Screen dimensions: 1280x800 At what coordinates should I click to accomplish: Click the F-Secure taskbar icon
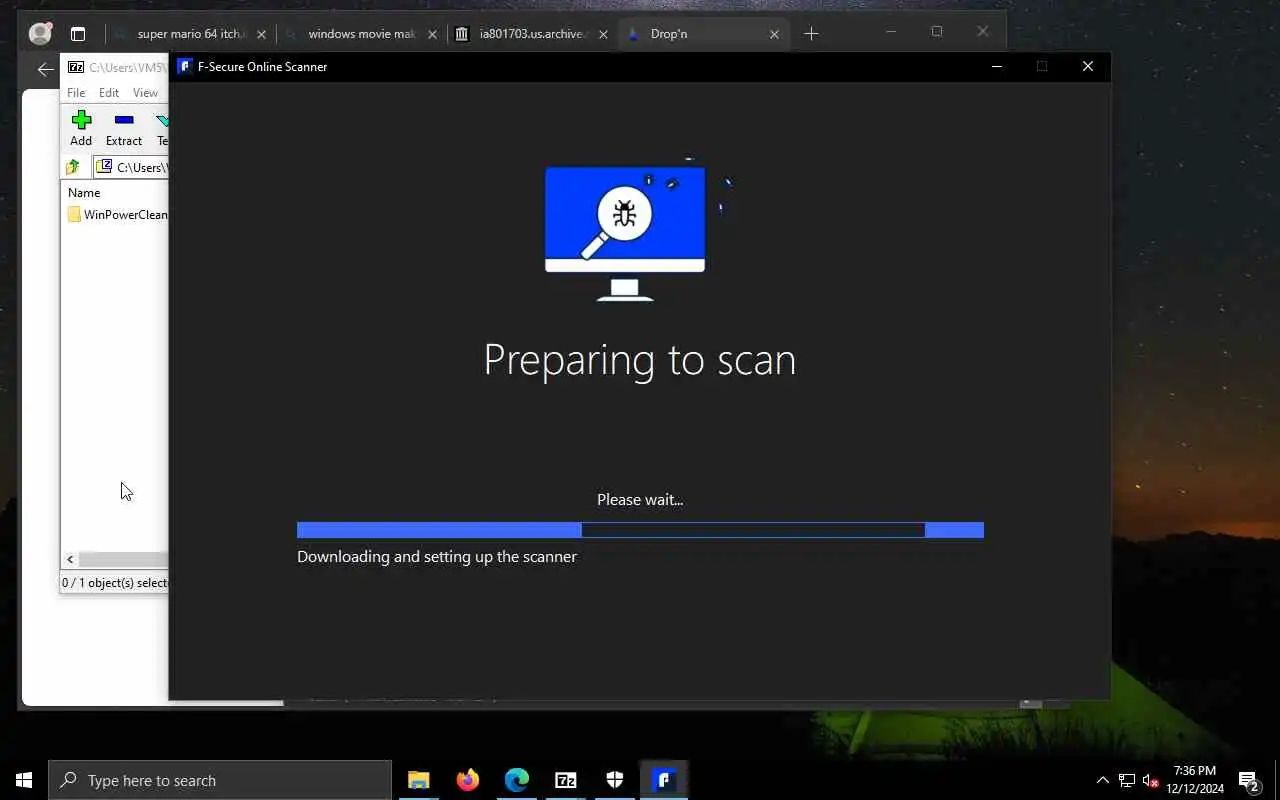(x=664, y=780)
